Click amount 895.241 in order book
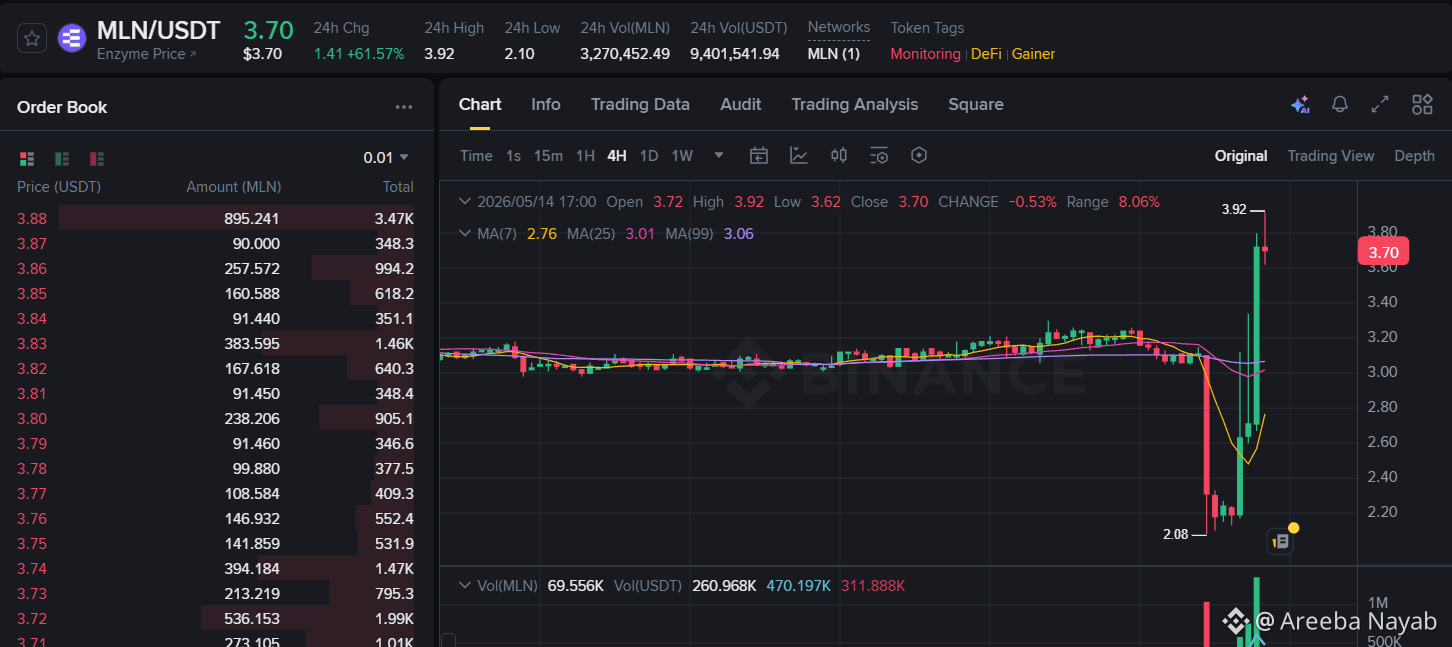 (x=252, y=218)
